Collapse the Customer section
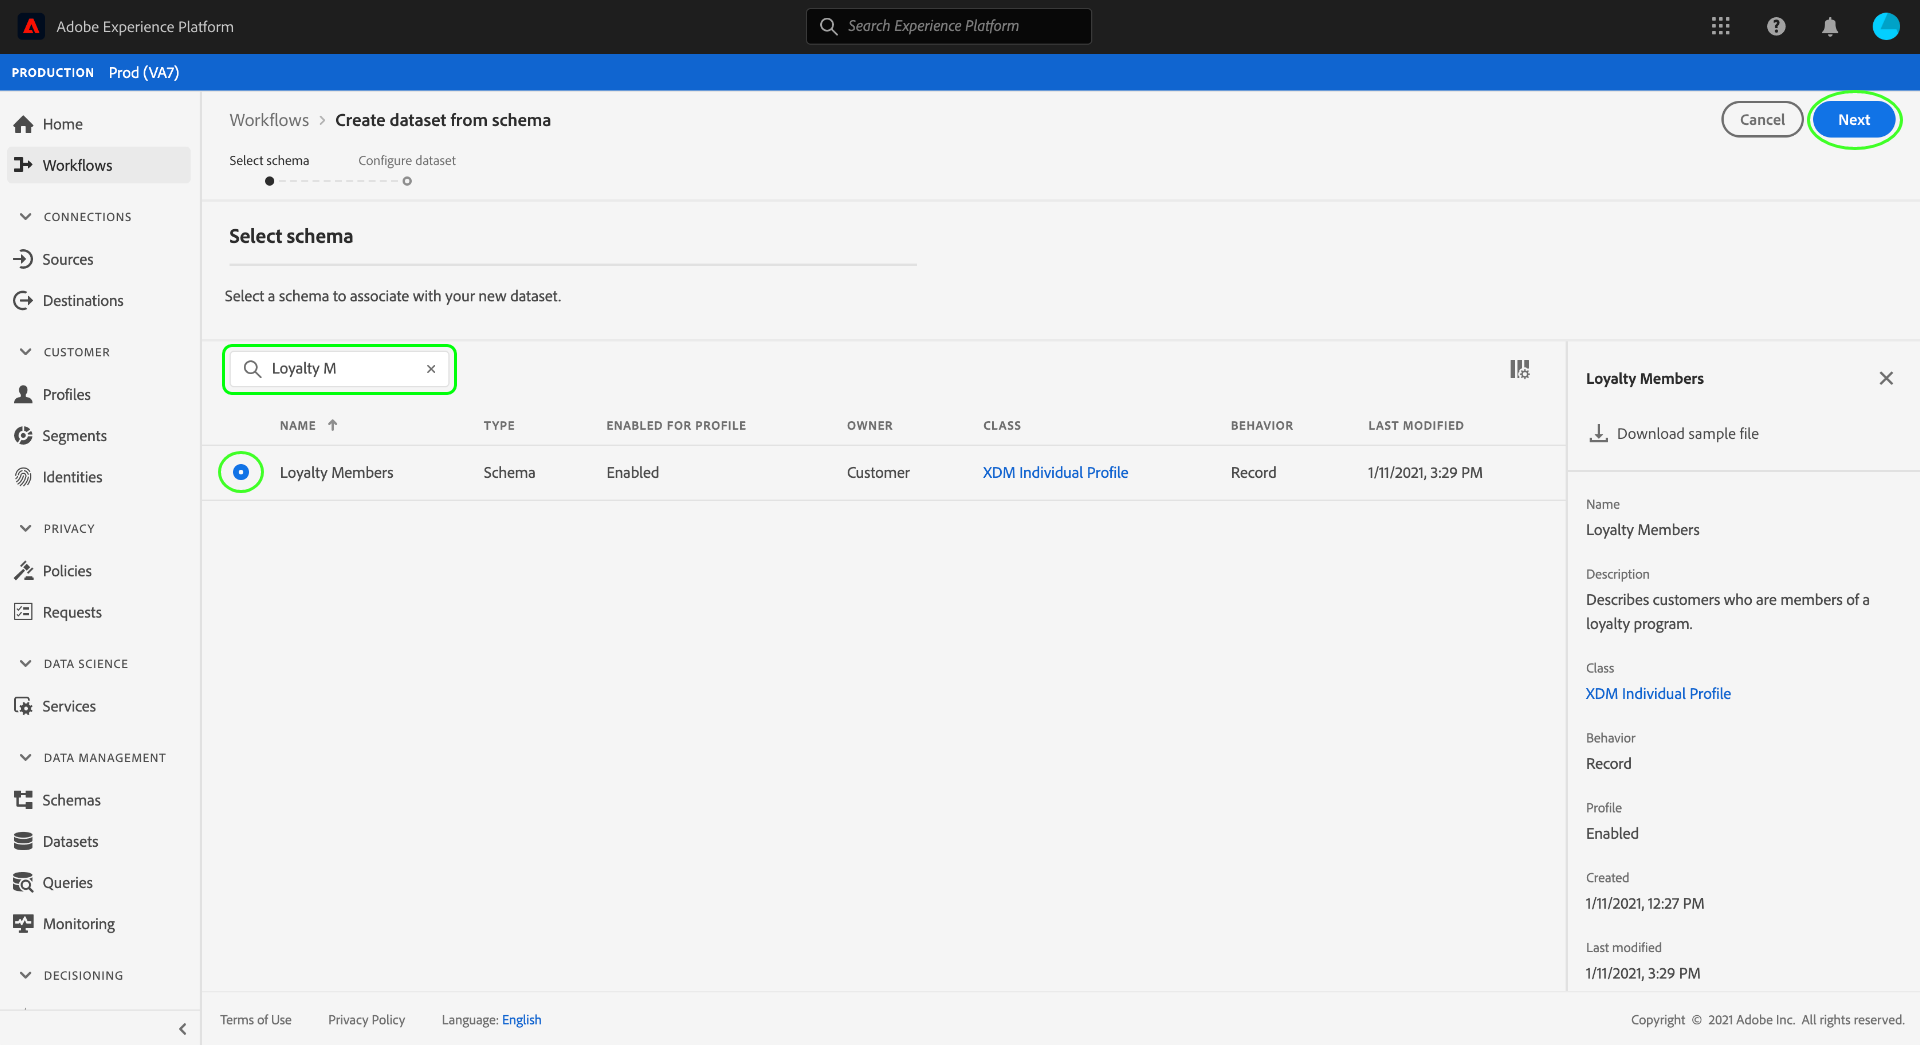 click(x=26, y=352)
